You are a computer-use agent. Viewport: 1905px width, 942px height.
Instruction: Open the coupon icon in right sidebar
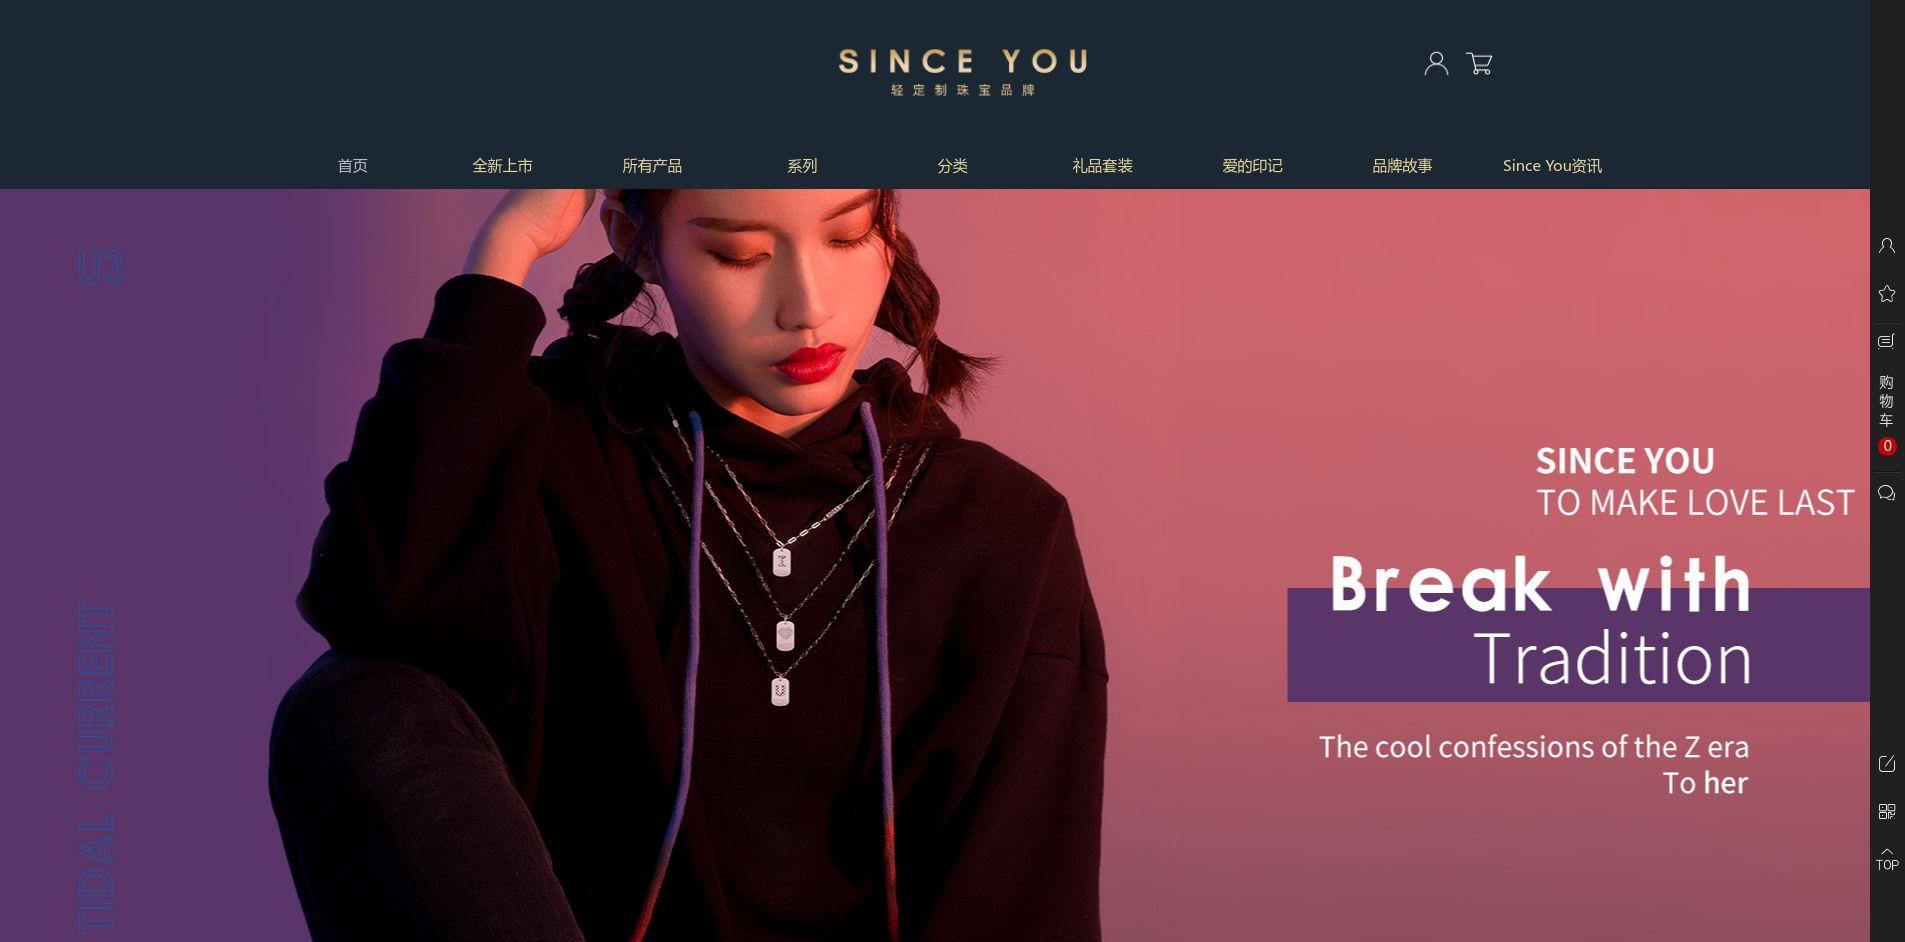point(1887,341)
